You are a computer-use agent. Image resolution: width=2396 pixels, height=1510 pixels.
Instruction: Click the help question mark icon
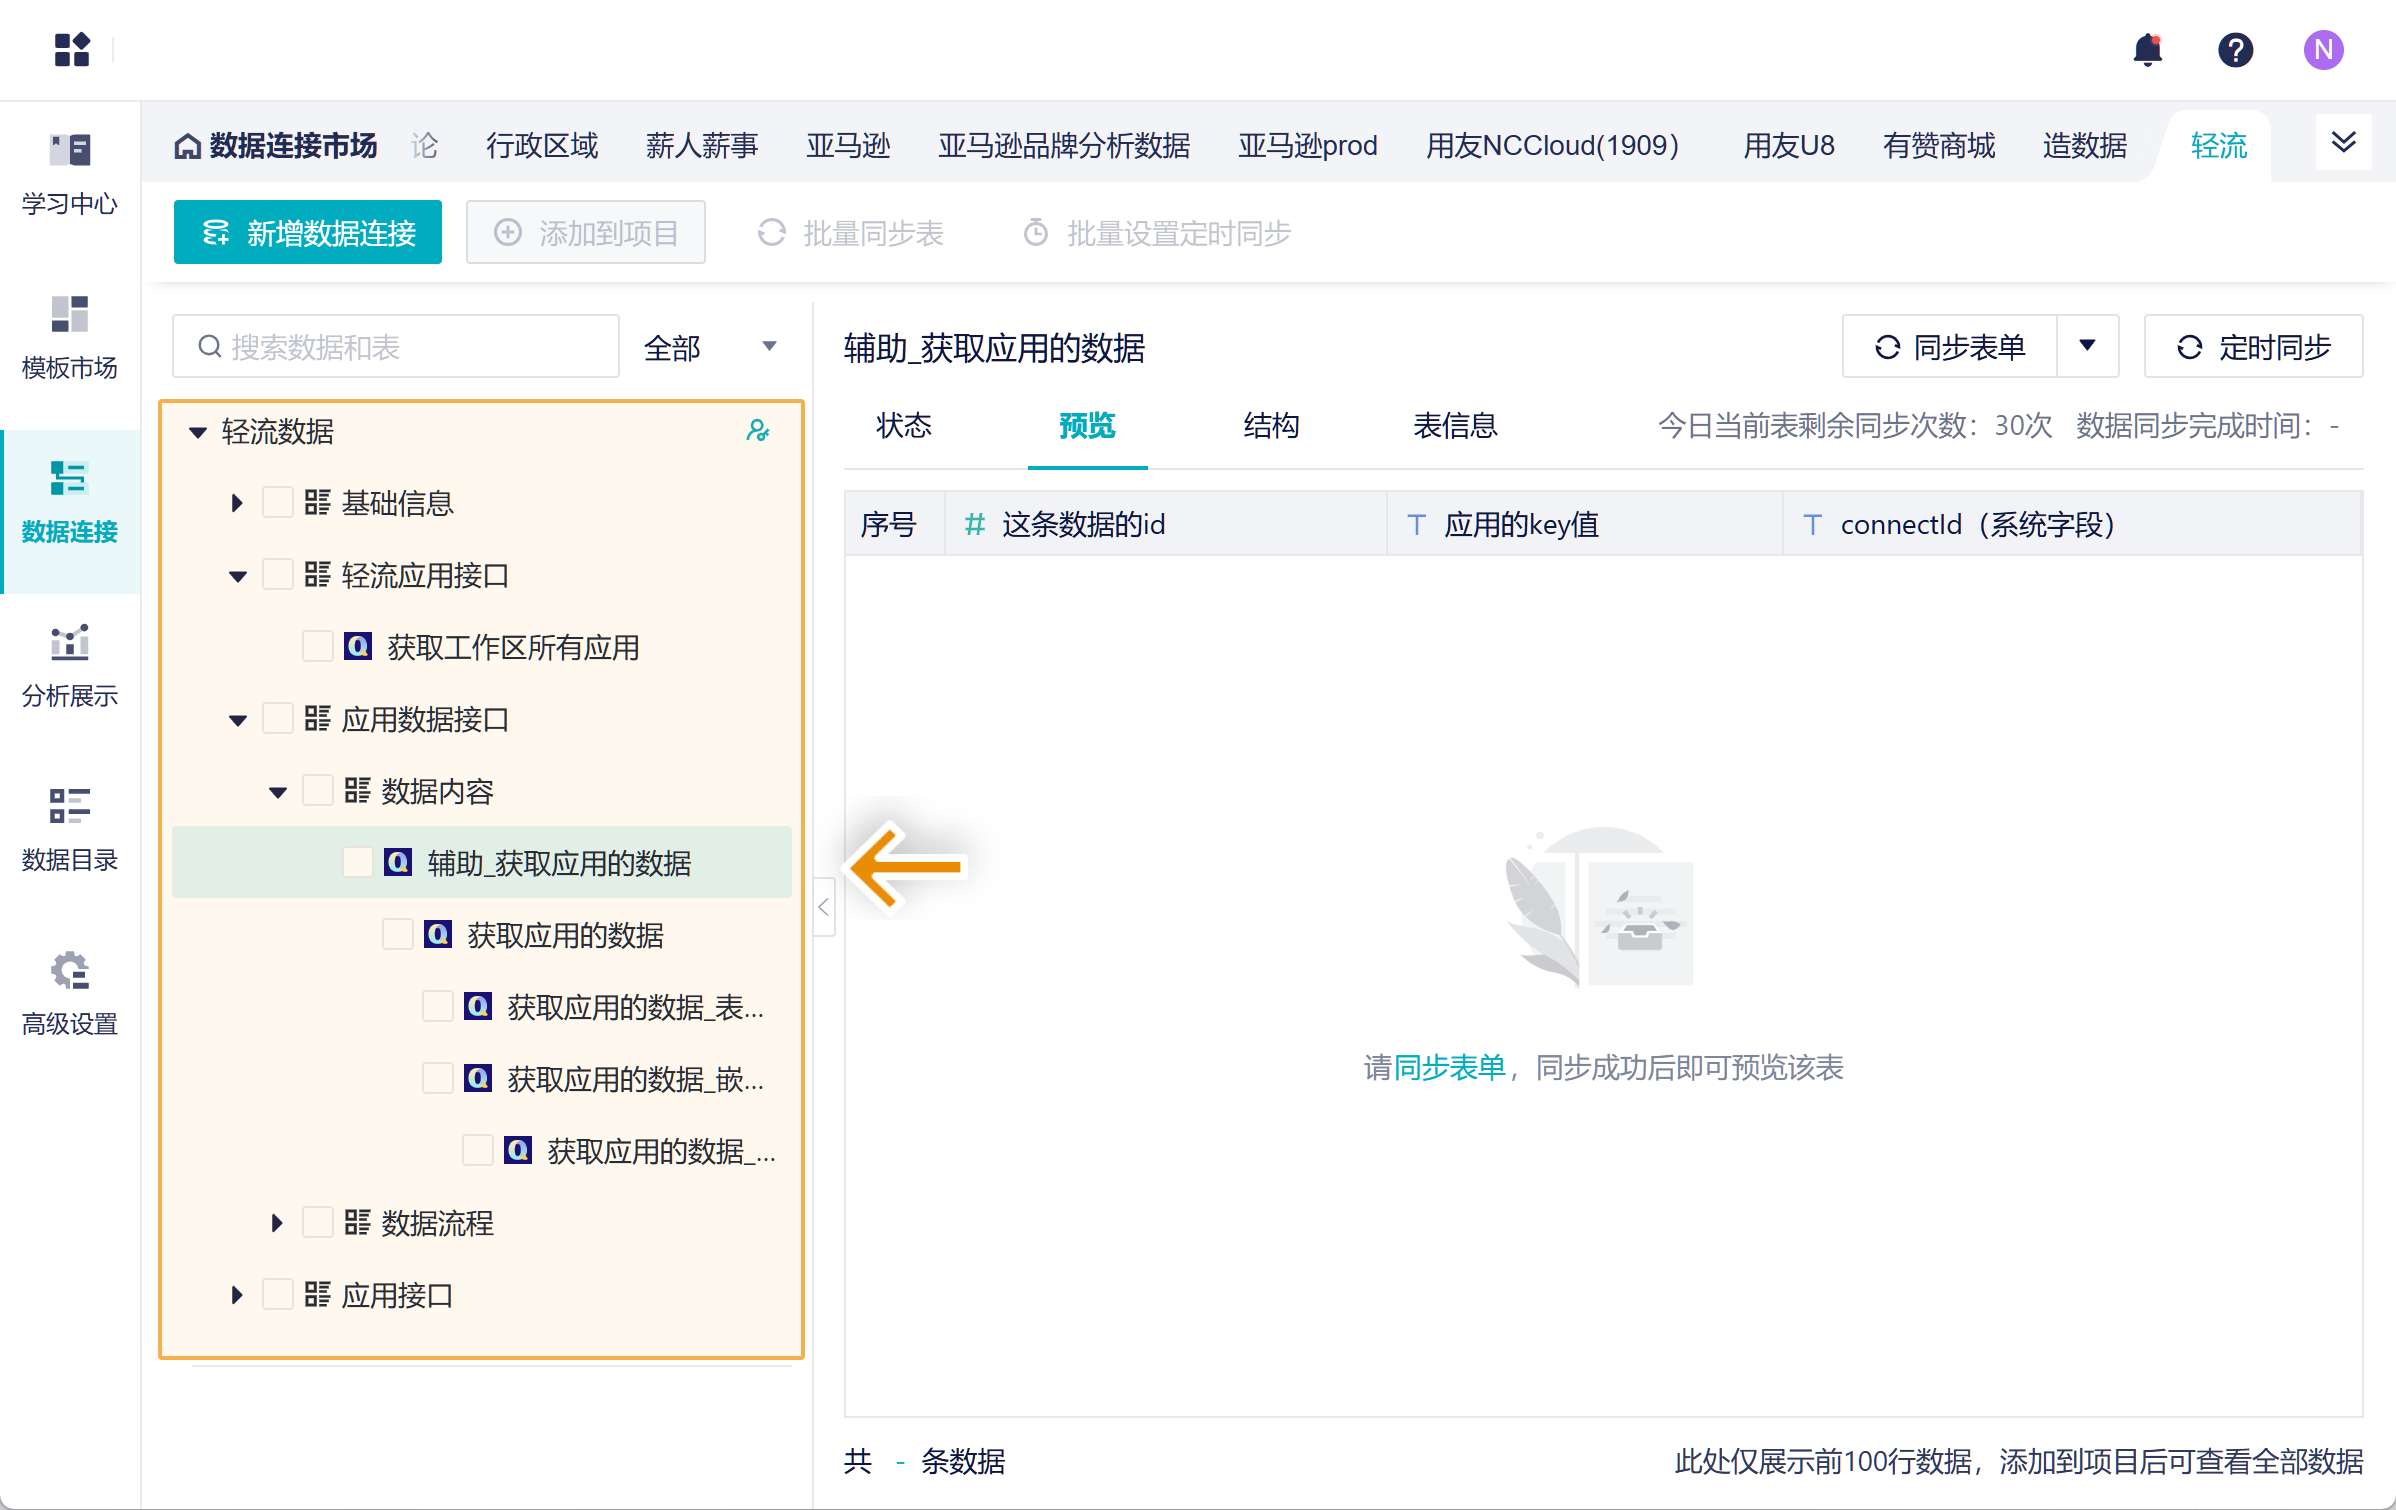[x=2235, y=50]
